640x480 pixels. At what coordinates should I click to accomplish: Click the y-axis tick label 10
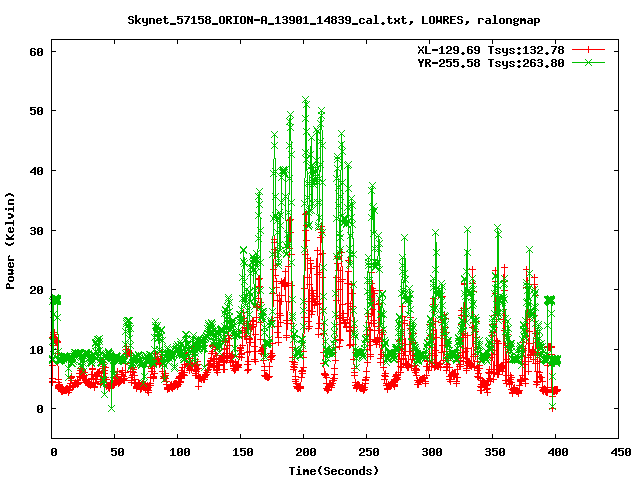click(x=36, y=350)
